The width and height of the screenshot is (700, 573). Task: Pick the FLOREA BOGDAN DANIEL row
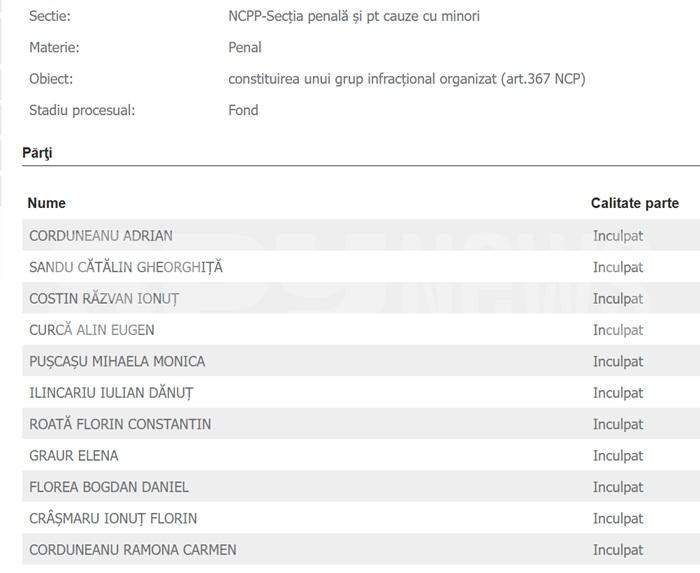(109, 487)
